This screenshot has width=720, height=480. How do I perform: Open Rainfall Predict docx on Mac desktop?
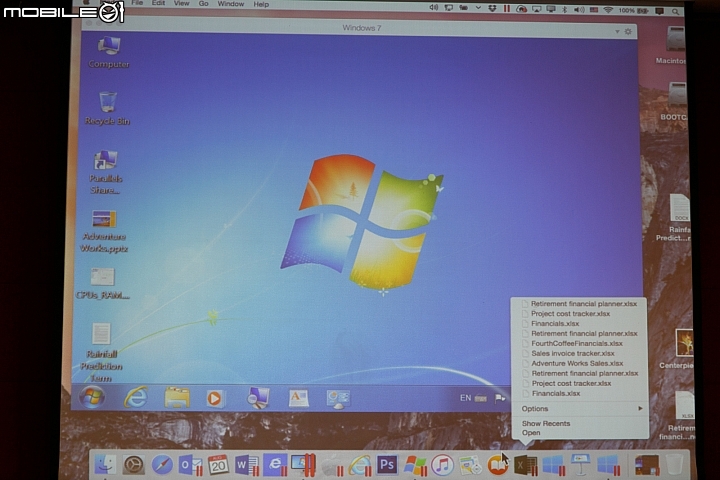click(675, 218)
